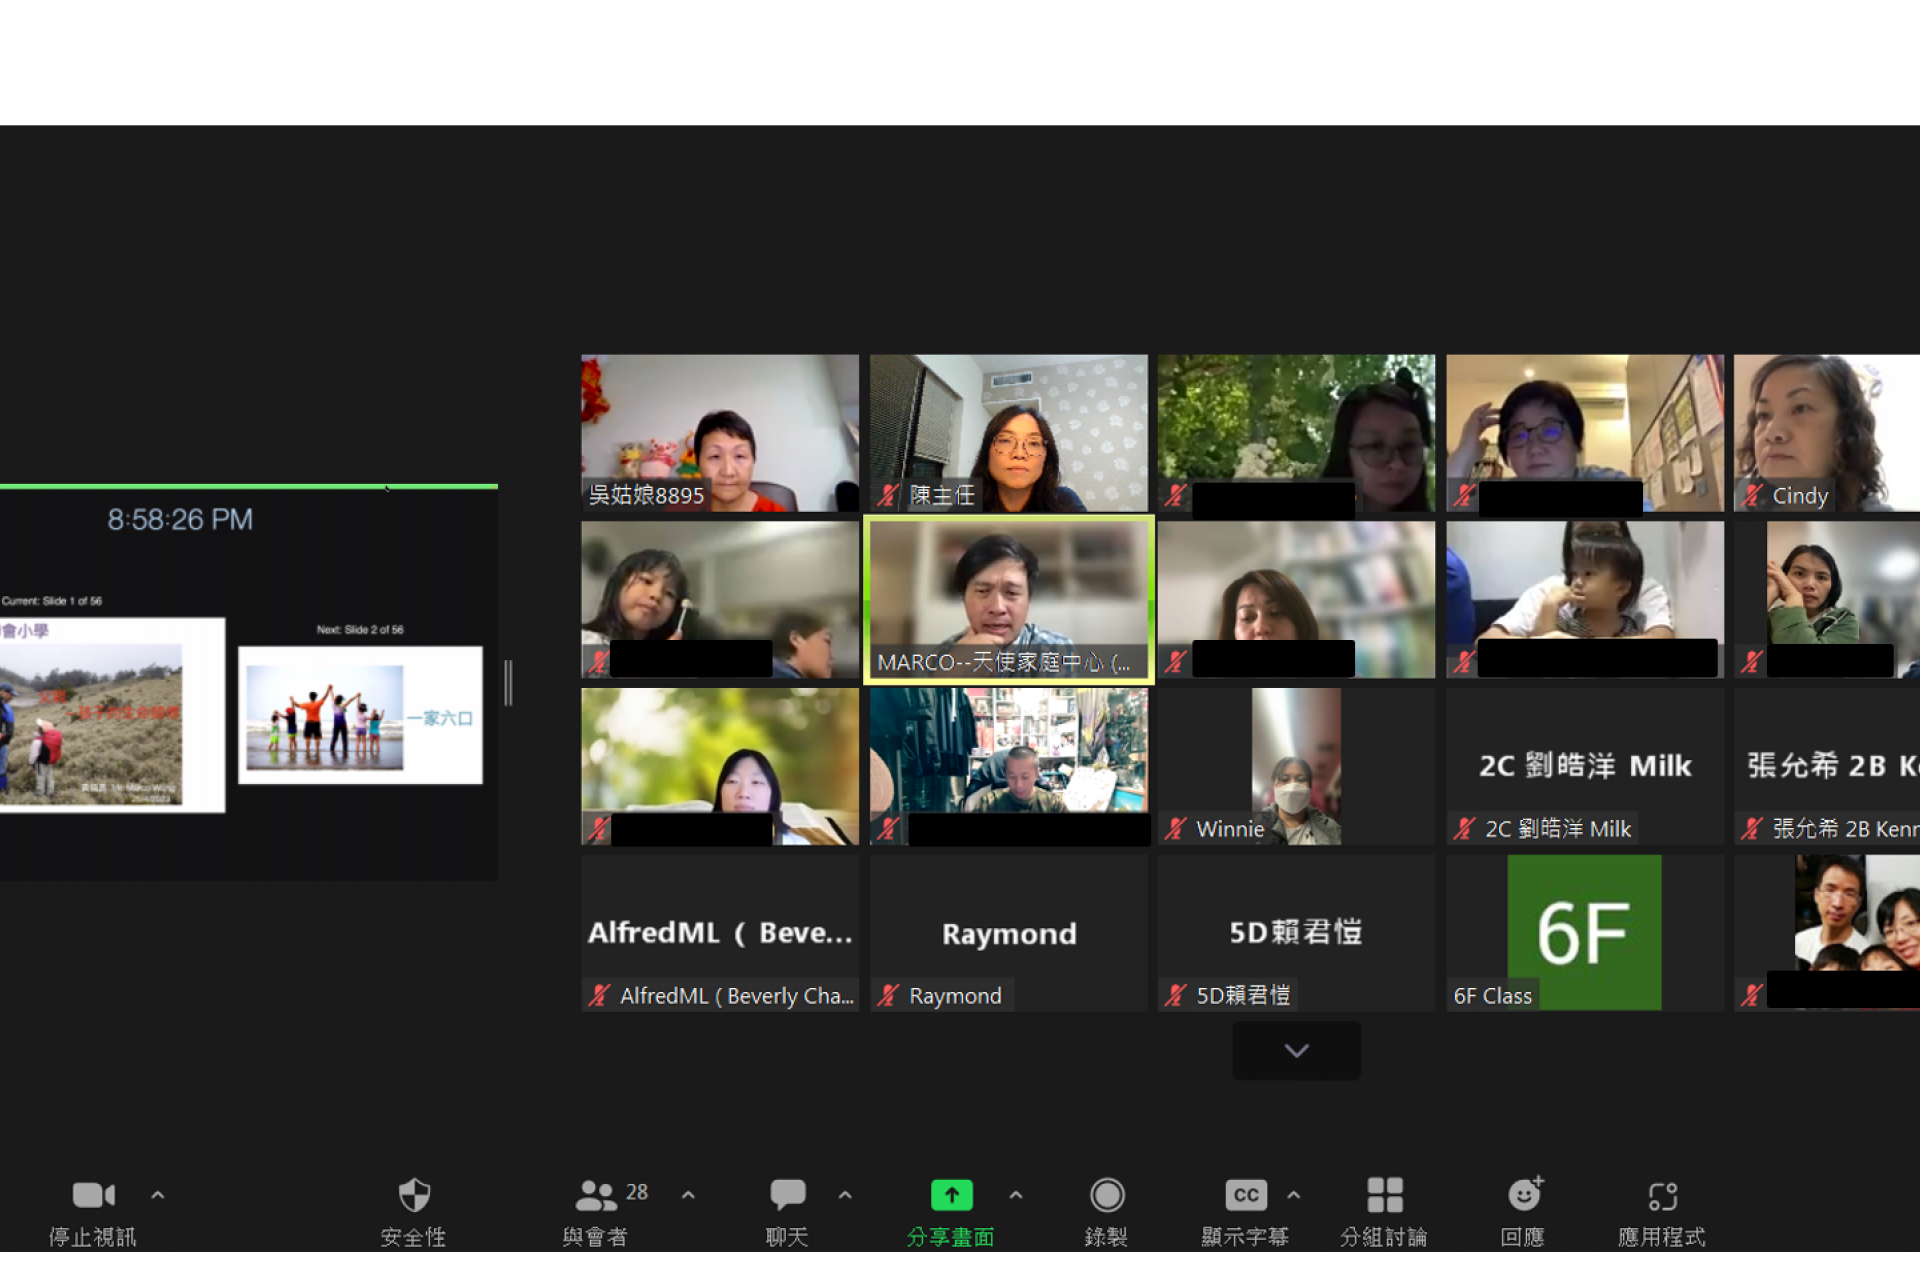
Task: Select 5D賴君愷 participant tile
Action: coord(1297,932)
